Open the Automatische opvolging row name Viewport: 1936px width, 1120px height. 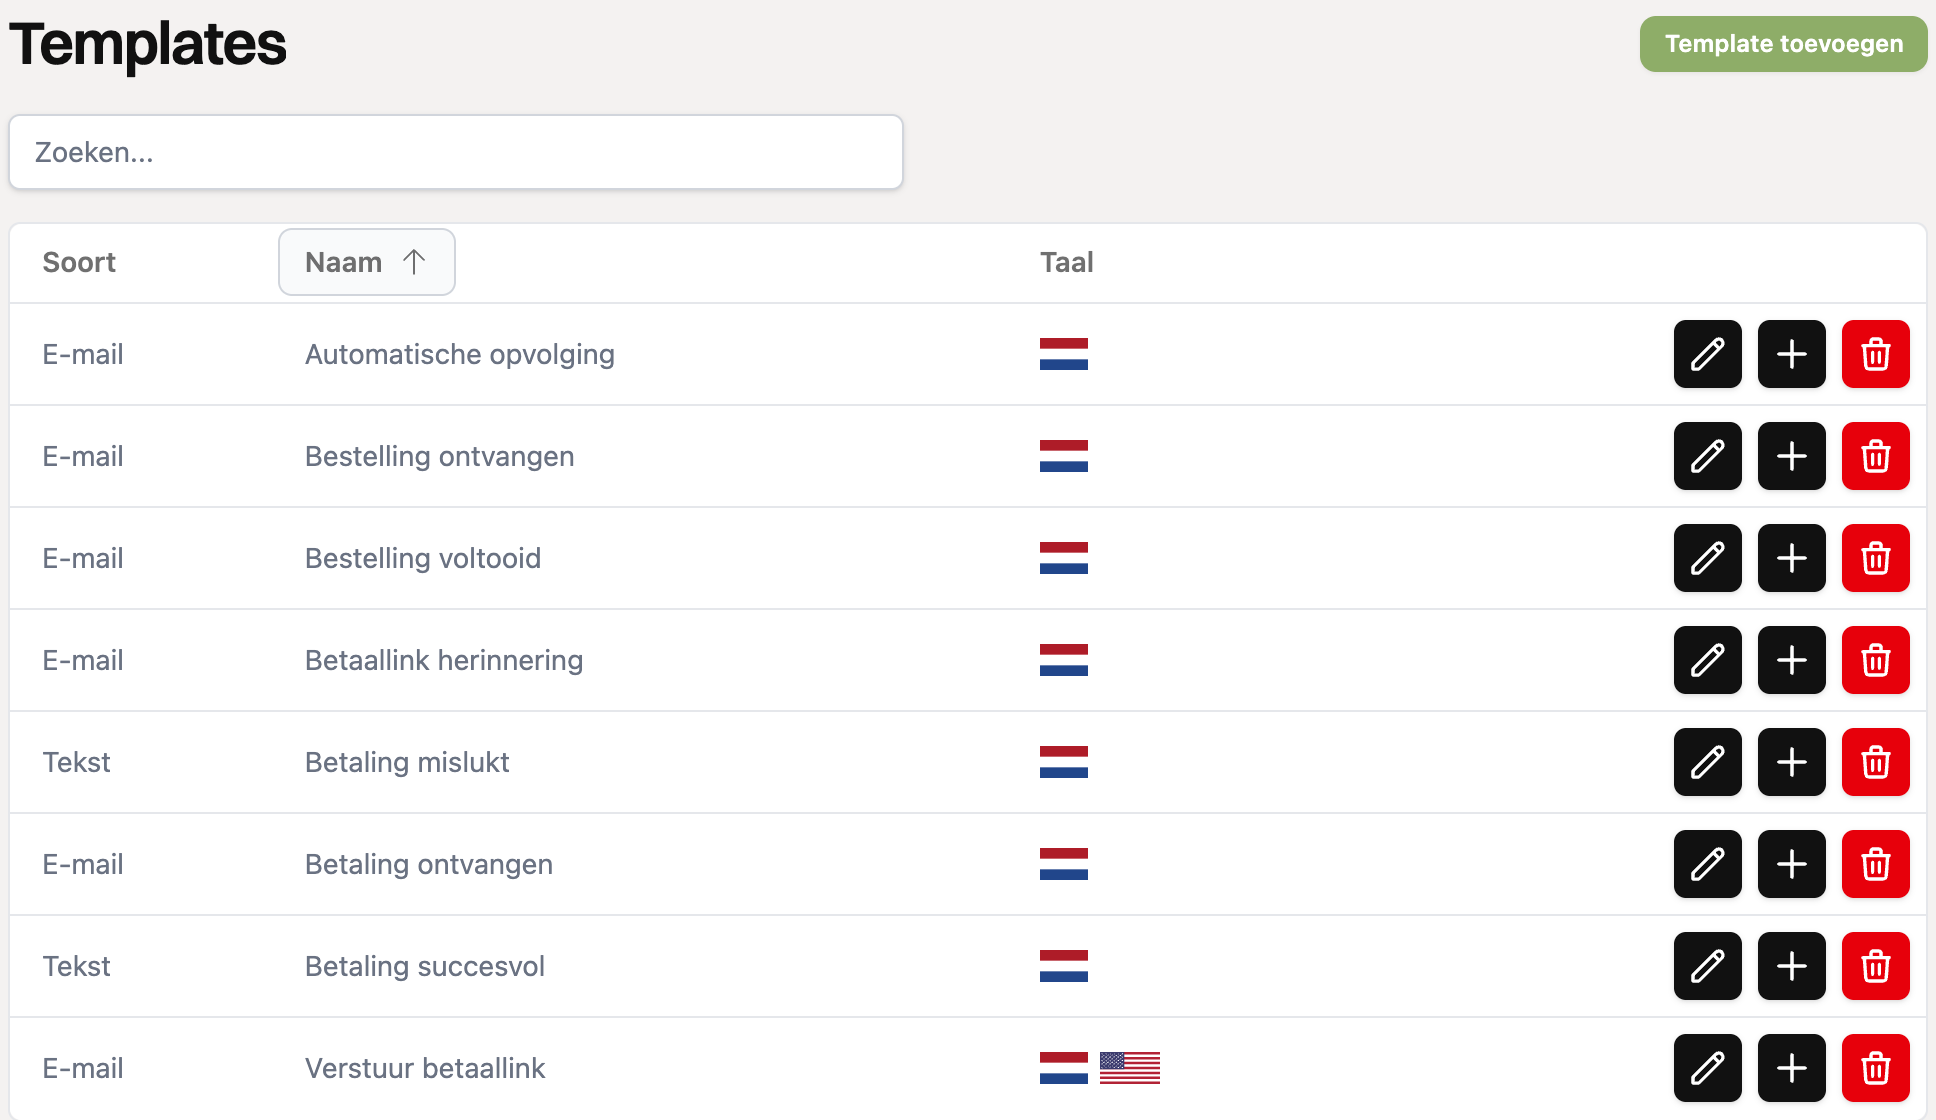point(460,354)
